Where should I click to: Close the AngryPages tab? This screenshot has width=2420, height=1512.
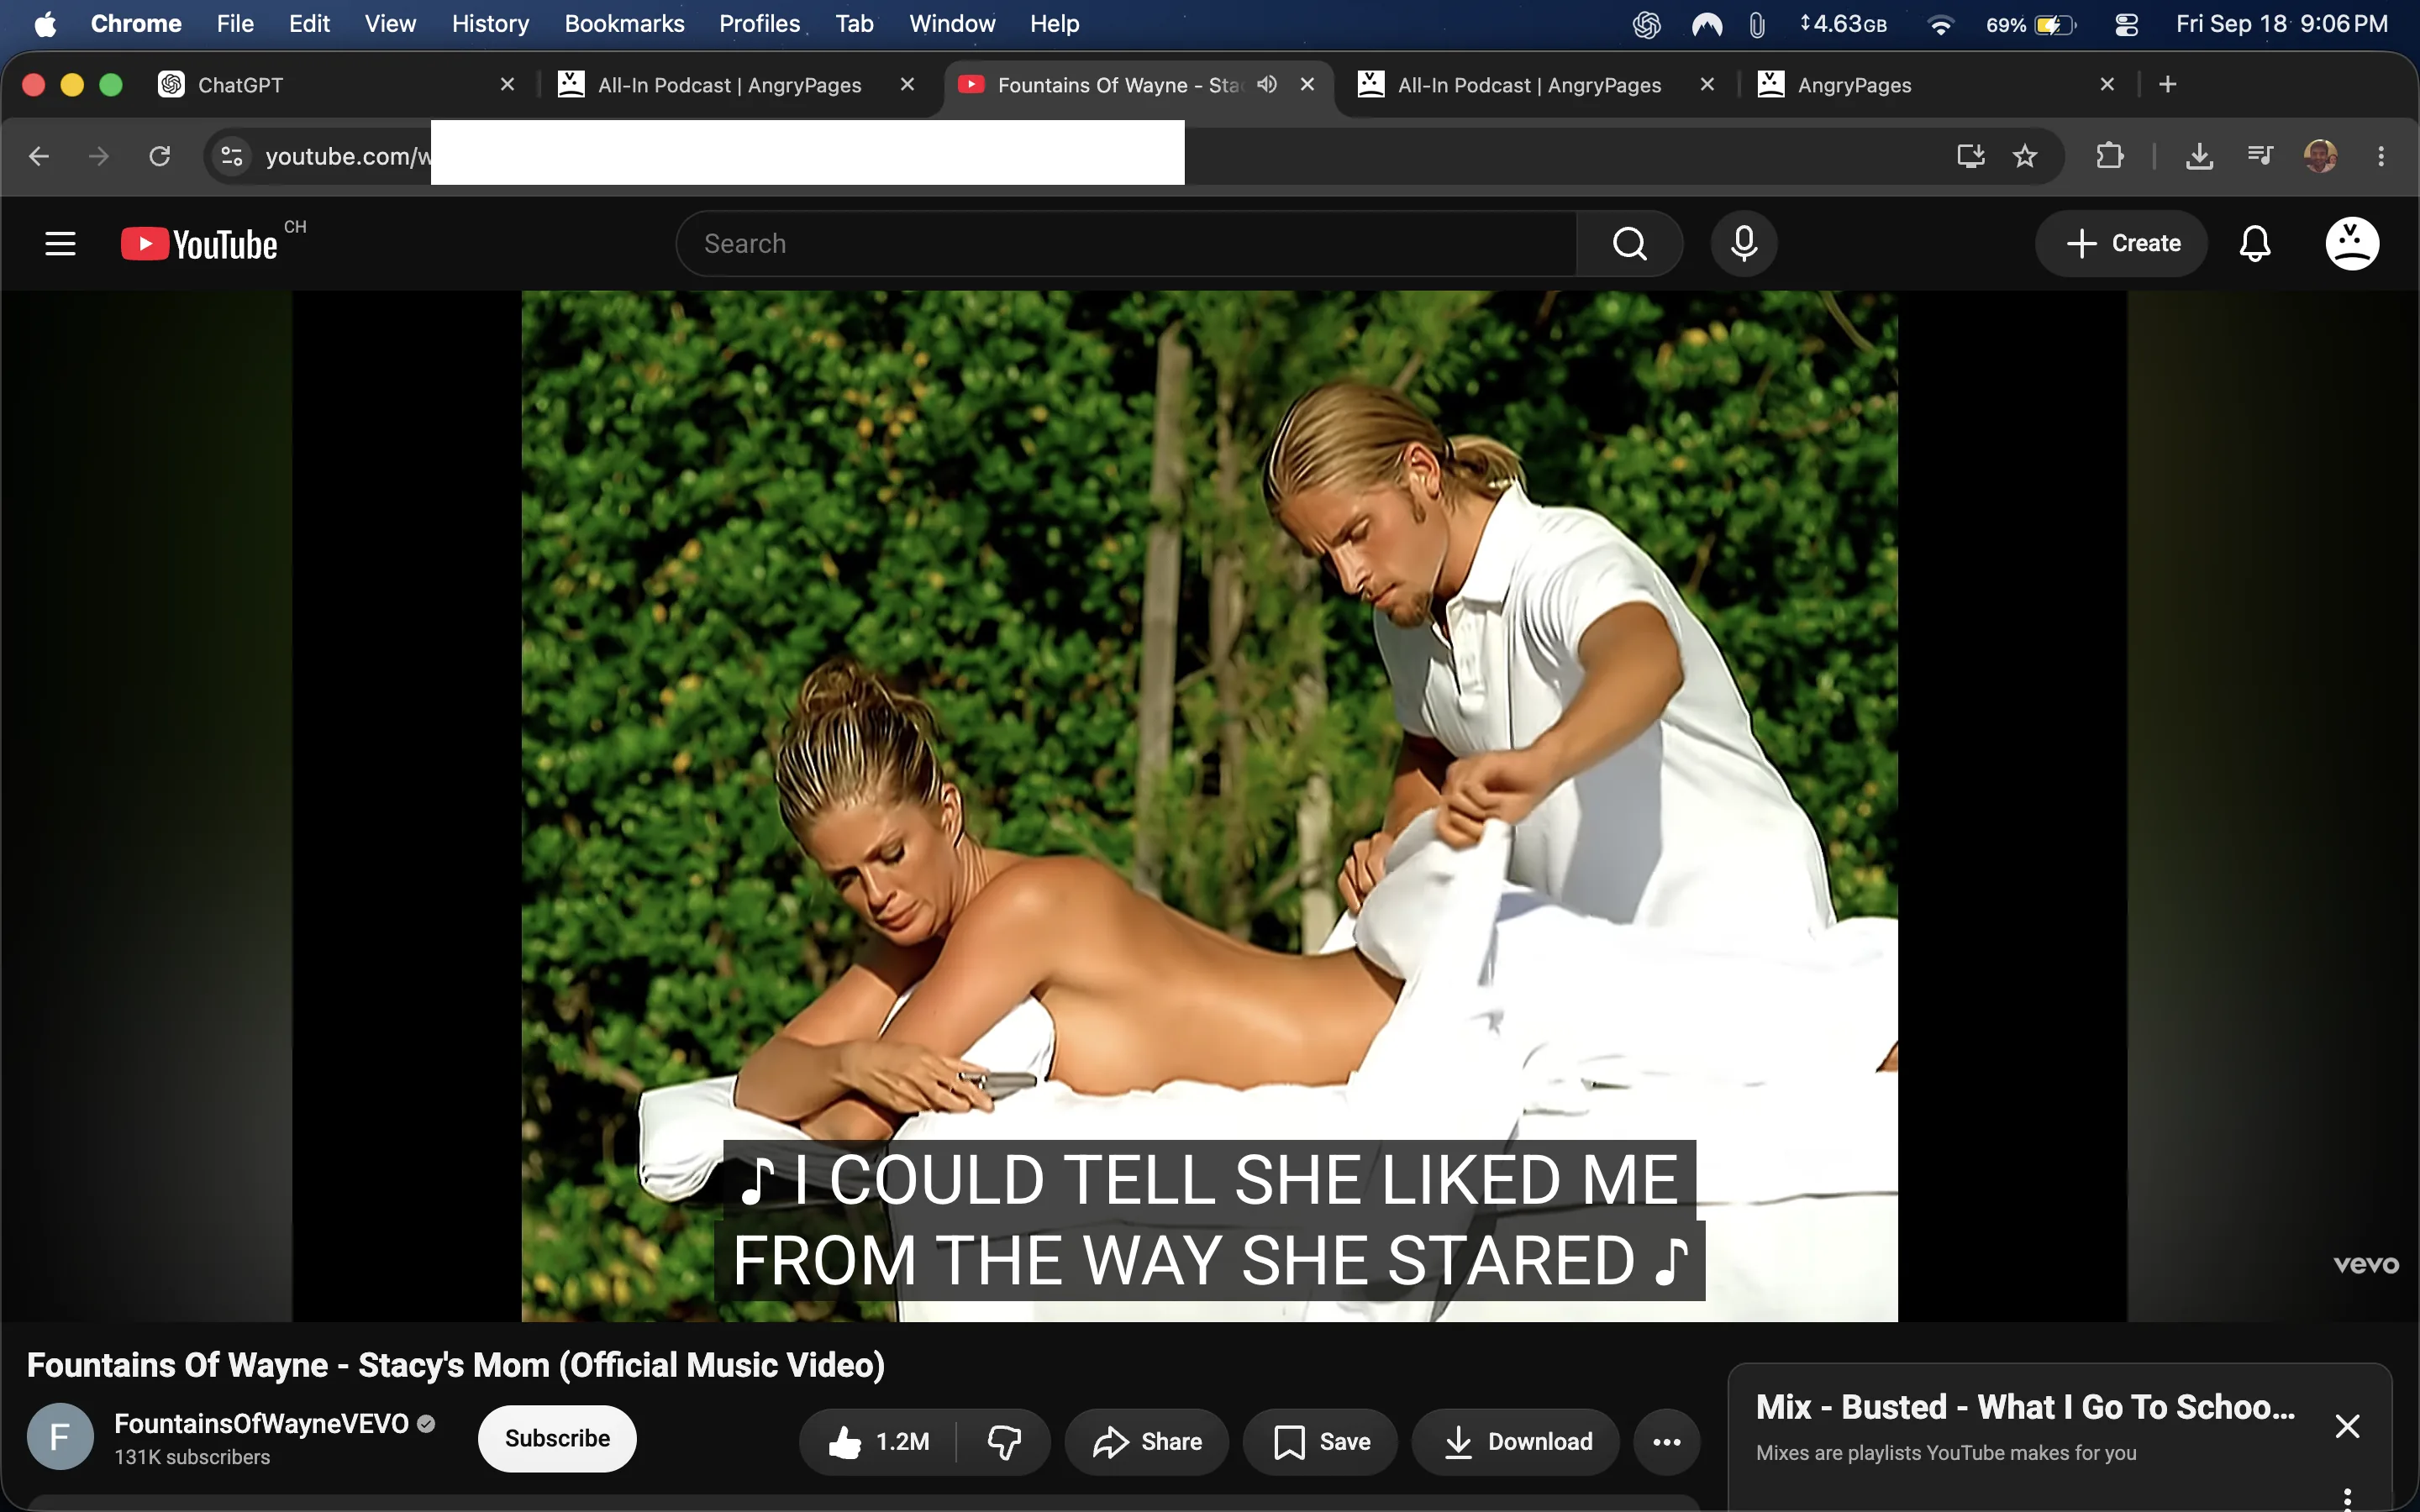2107,85
